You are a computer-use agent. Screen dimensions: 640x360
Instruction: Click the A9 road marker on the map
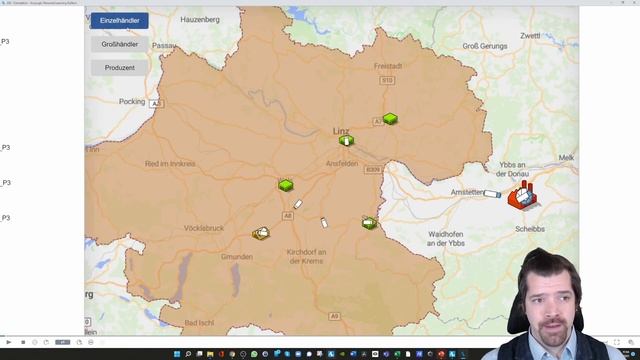tap(334, 316)
